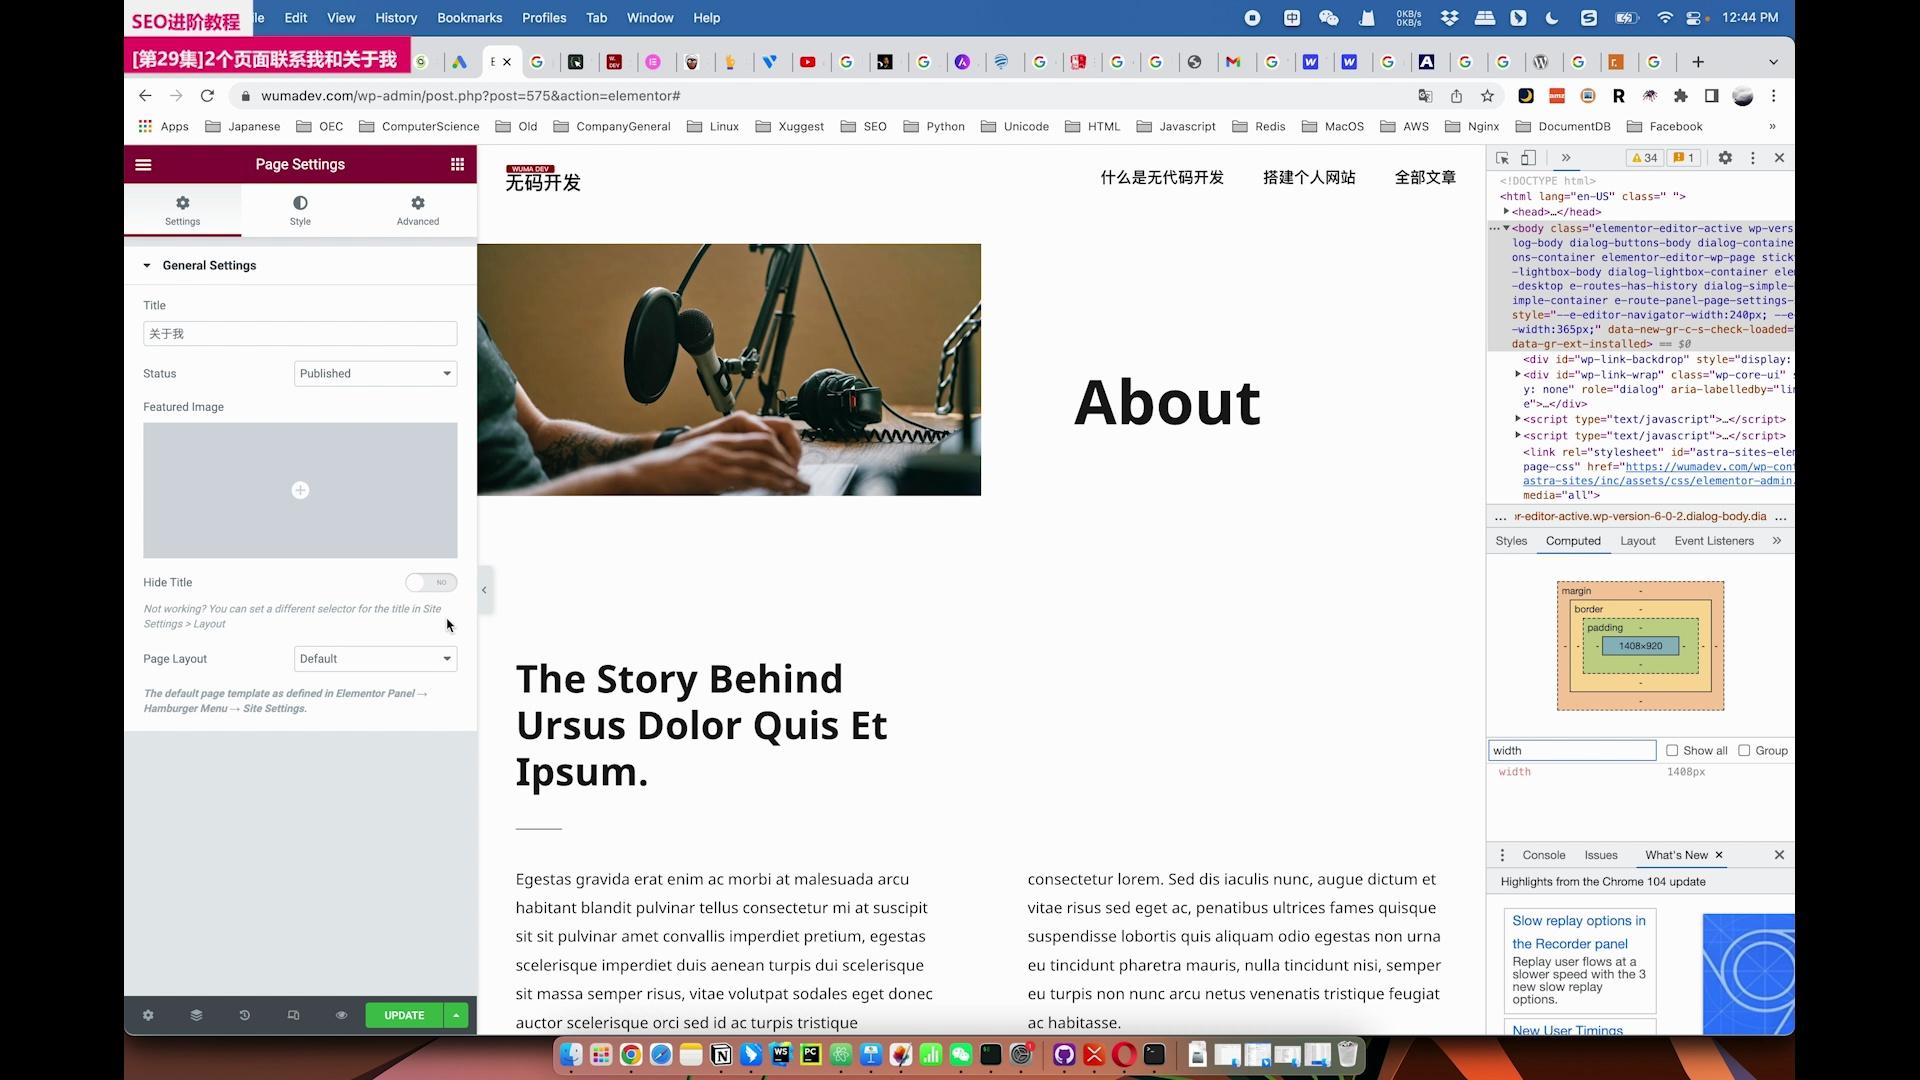This screenshot has height=1080, width=1920.
Task: Select the podcast microphone image
Action: click(x=729, y=370)
